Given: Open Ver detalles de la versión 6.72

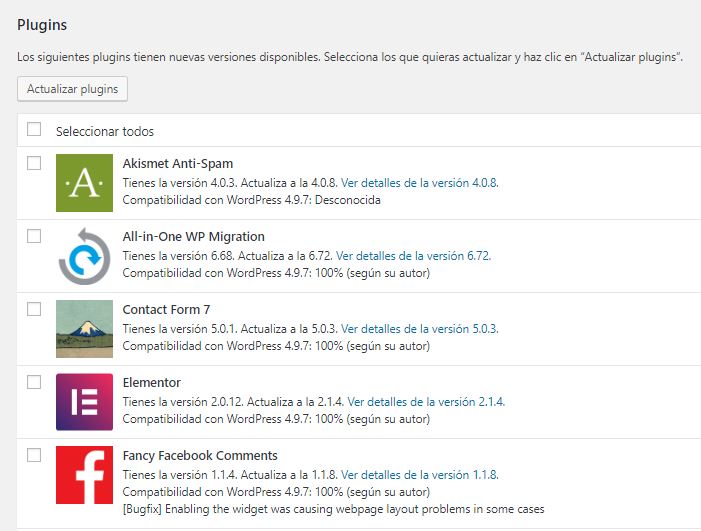Looking at the screenshot, I should pyautogui.click(x=413, y=256).
